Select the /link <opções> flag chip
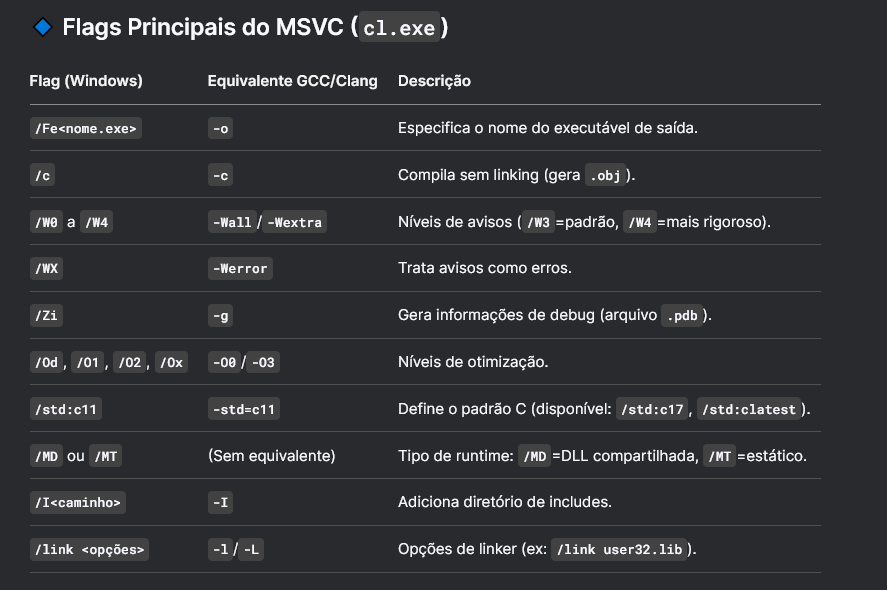Viewport: 887px width, 590px height. 89,550
